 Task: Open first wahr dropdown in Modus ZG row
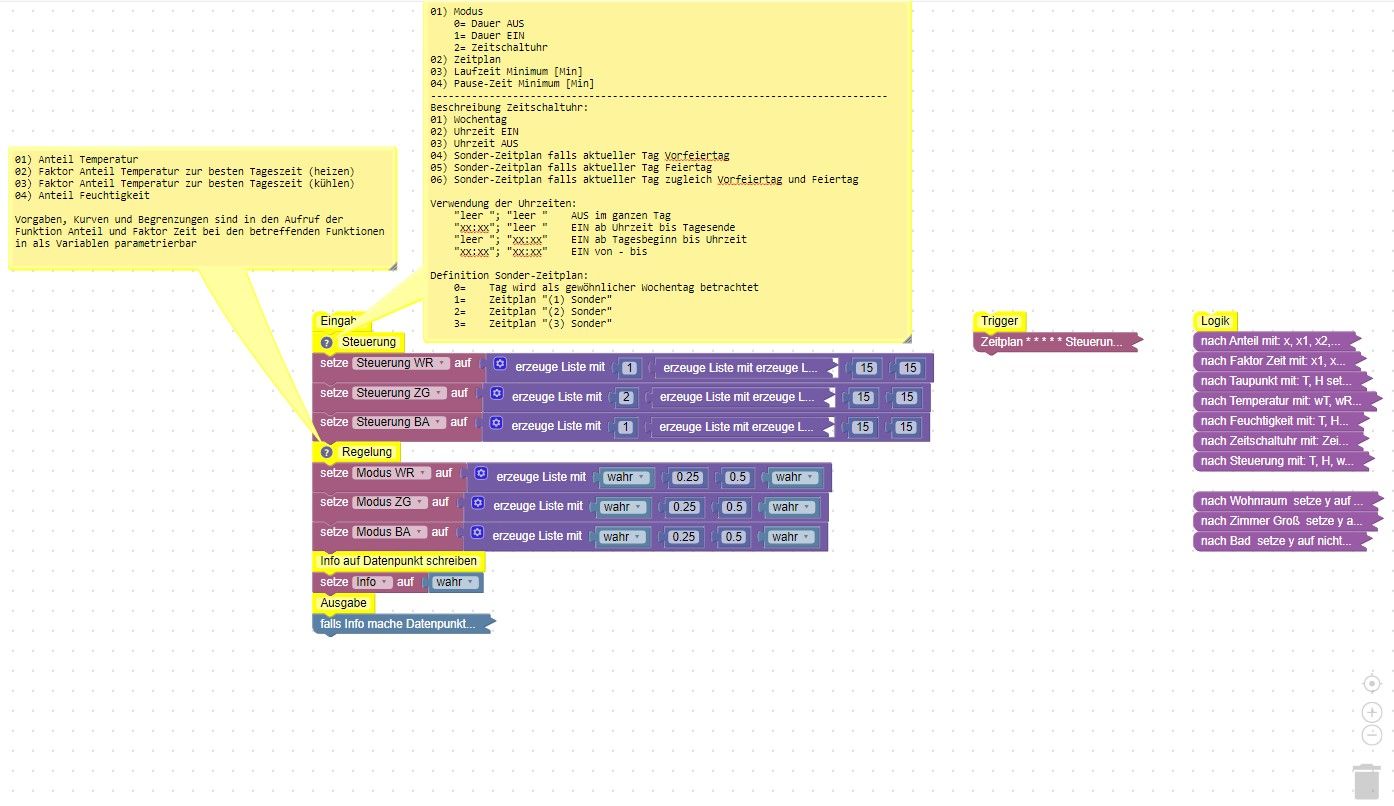pos(622,508)
